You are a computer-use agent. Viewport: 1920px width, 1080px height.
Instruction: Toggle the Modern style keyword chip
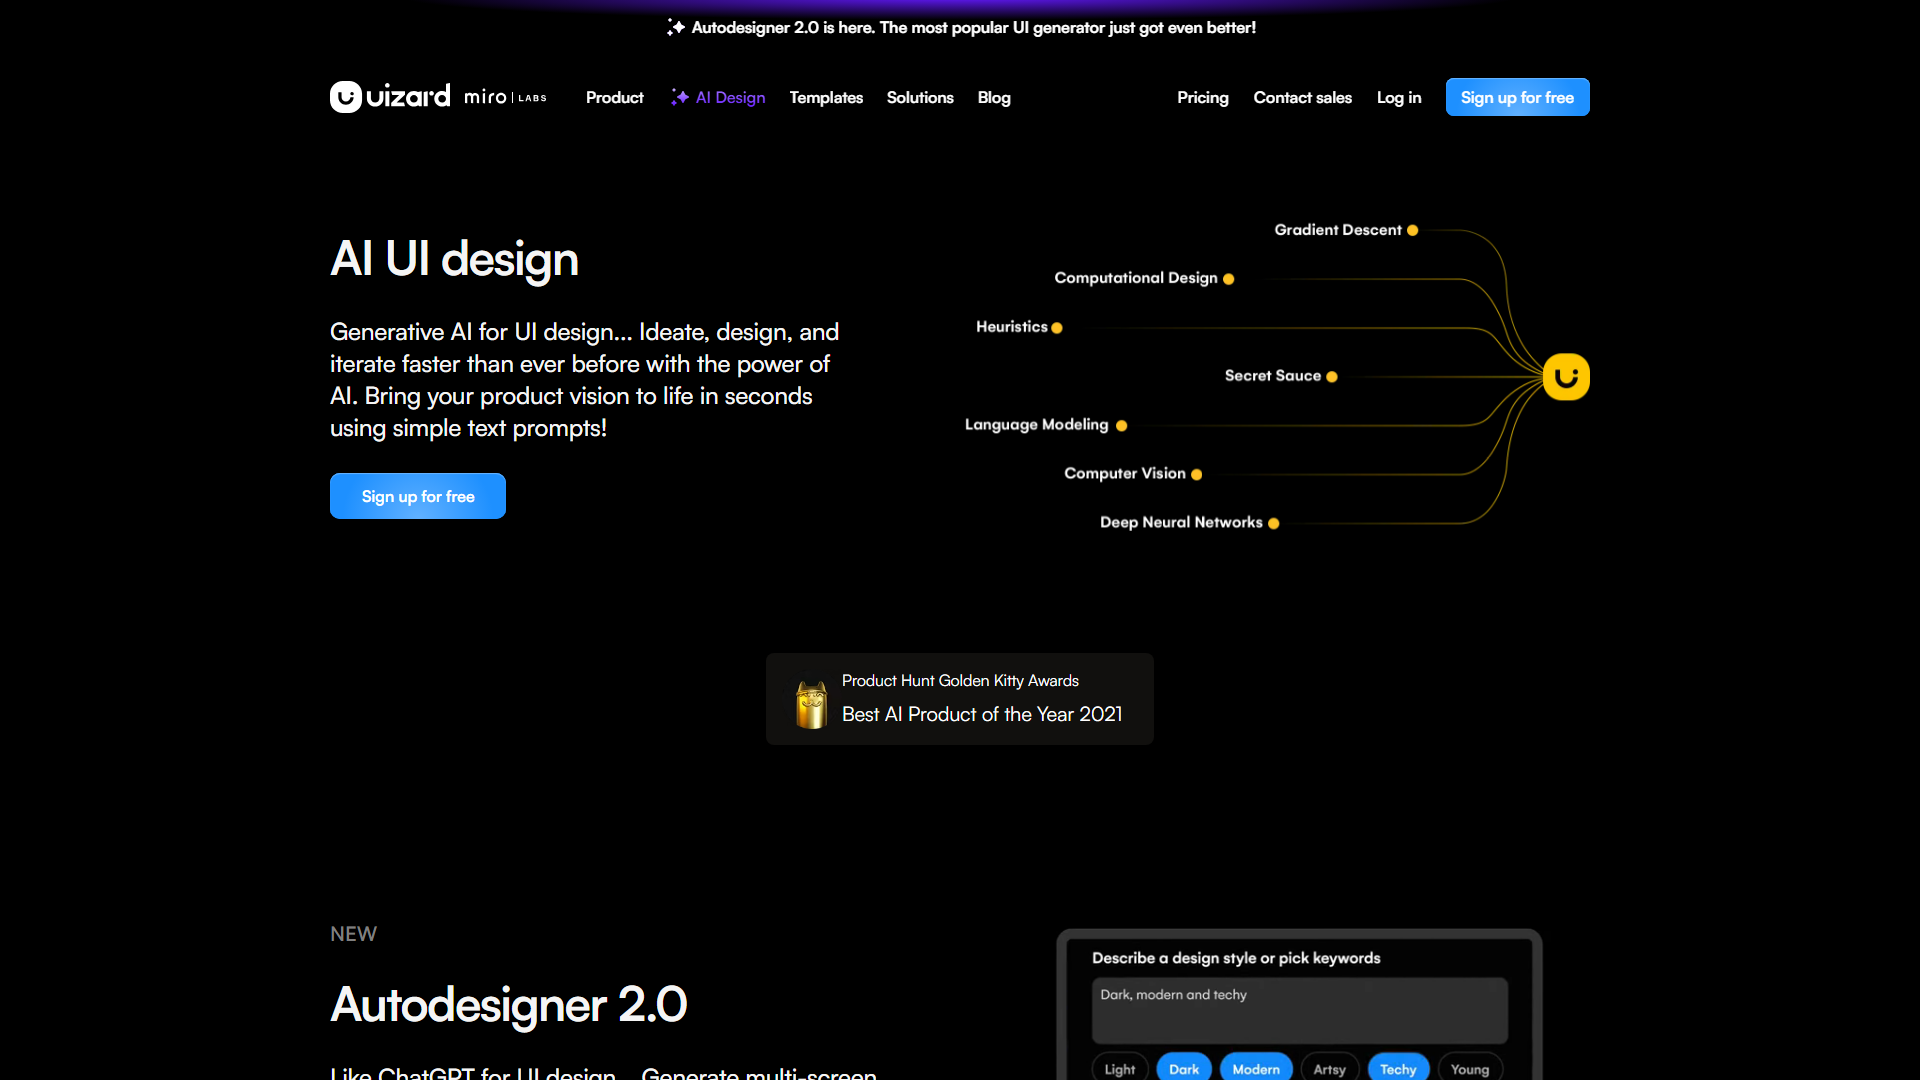coord(1256,1069)
